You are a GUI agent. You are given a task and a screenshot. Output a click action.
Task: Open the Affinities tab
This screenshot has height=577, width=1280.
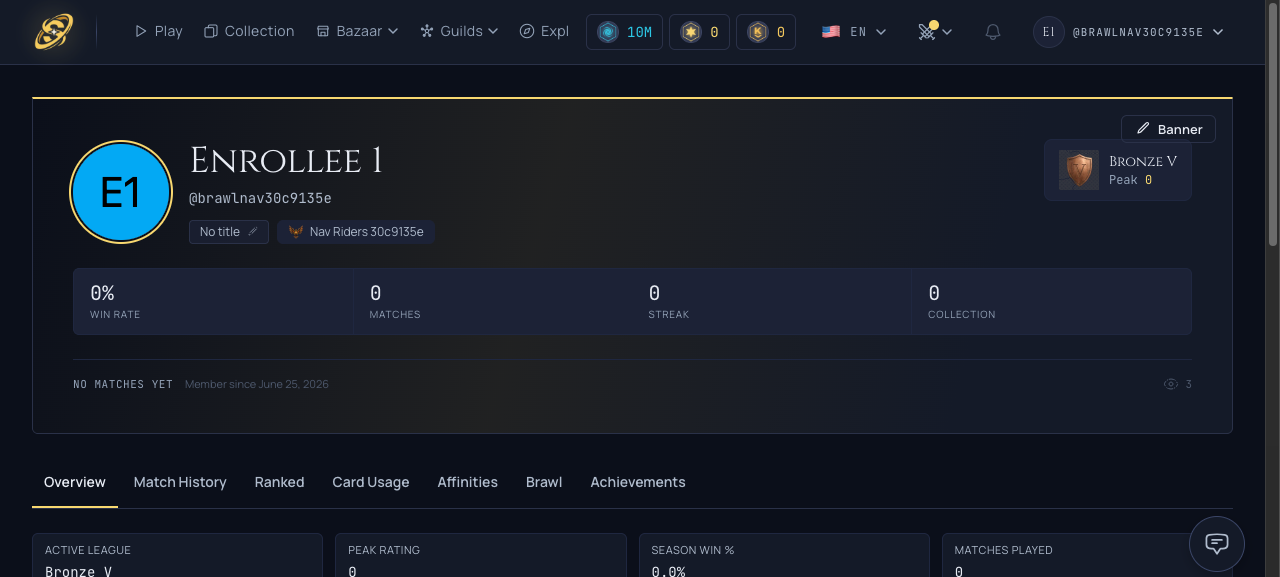(x=467, y=482)
